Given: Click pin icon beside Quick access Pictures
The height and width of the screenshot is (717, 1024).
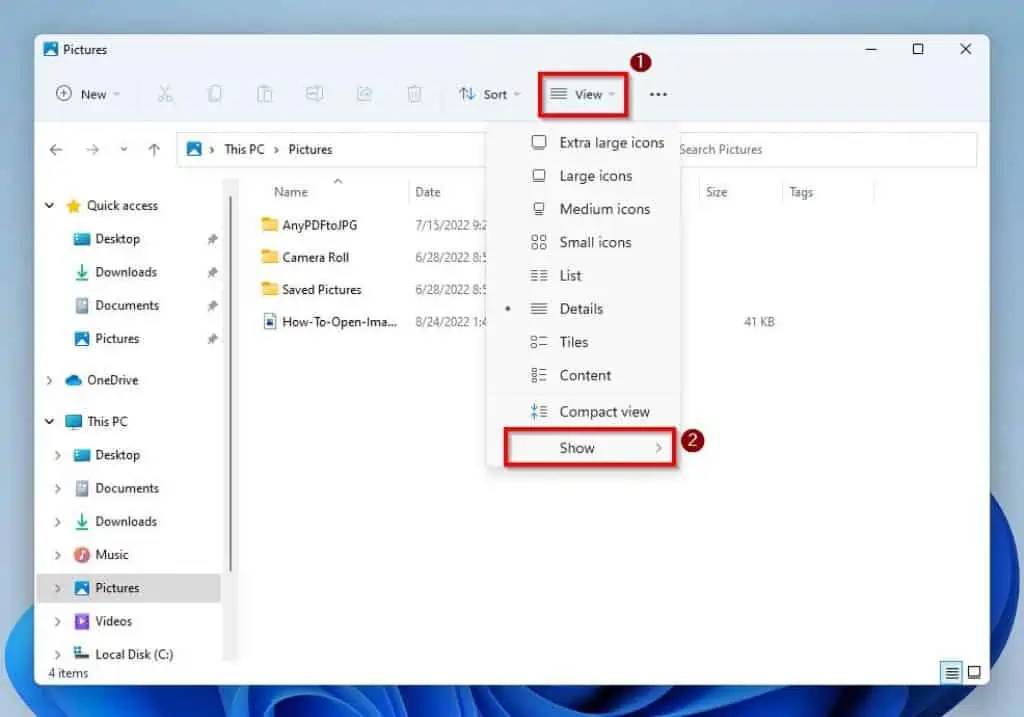Looking at the screenshot, I should 212,339.
